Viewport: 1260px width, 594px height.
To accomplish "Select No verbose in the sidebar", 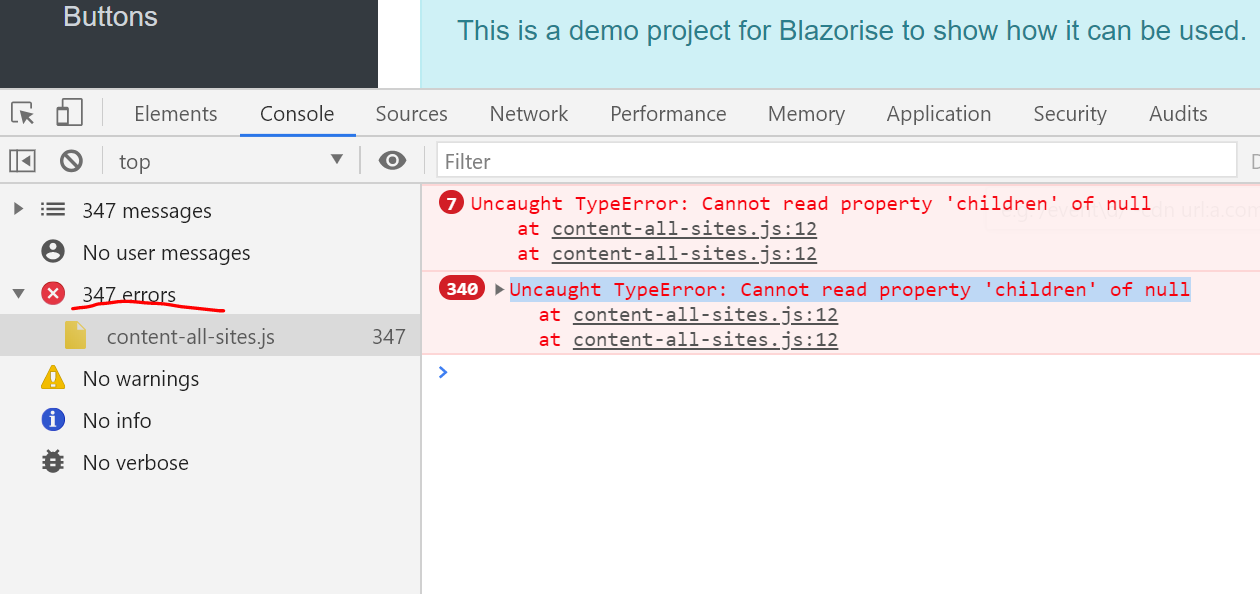I will click(x=135, y=462).
